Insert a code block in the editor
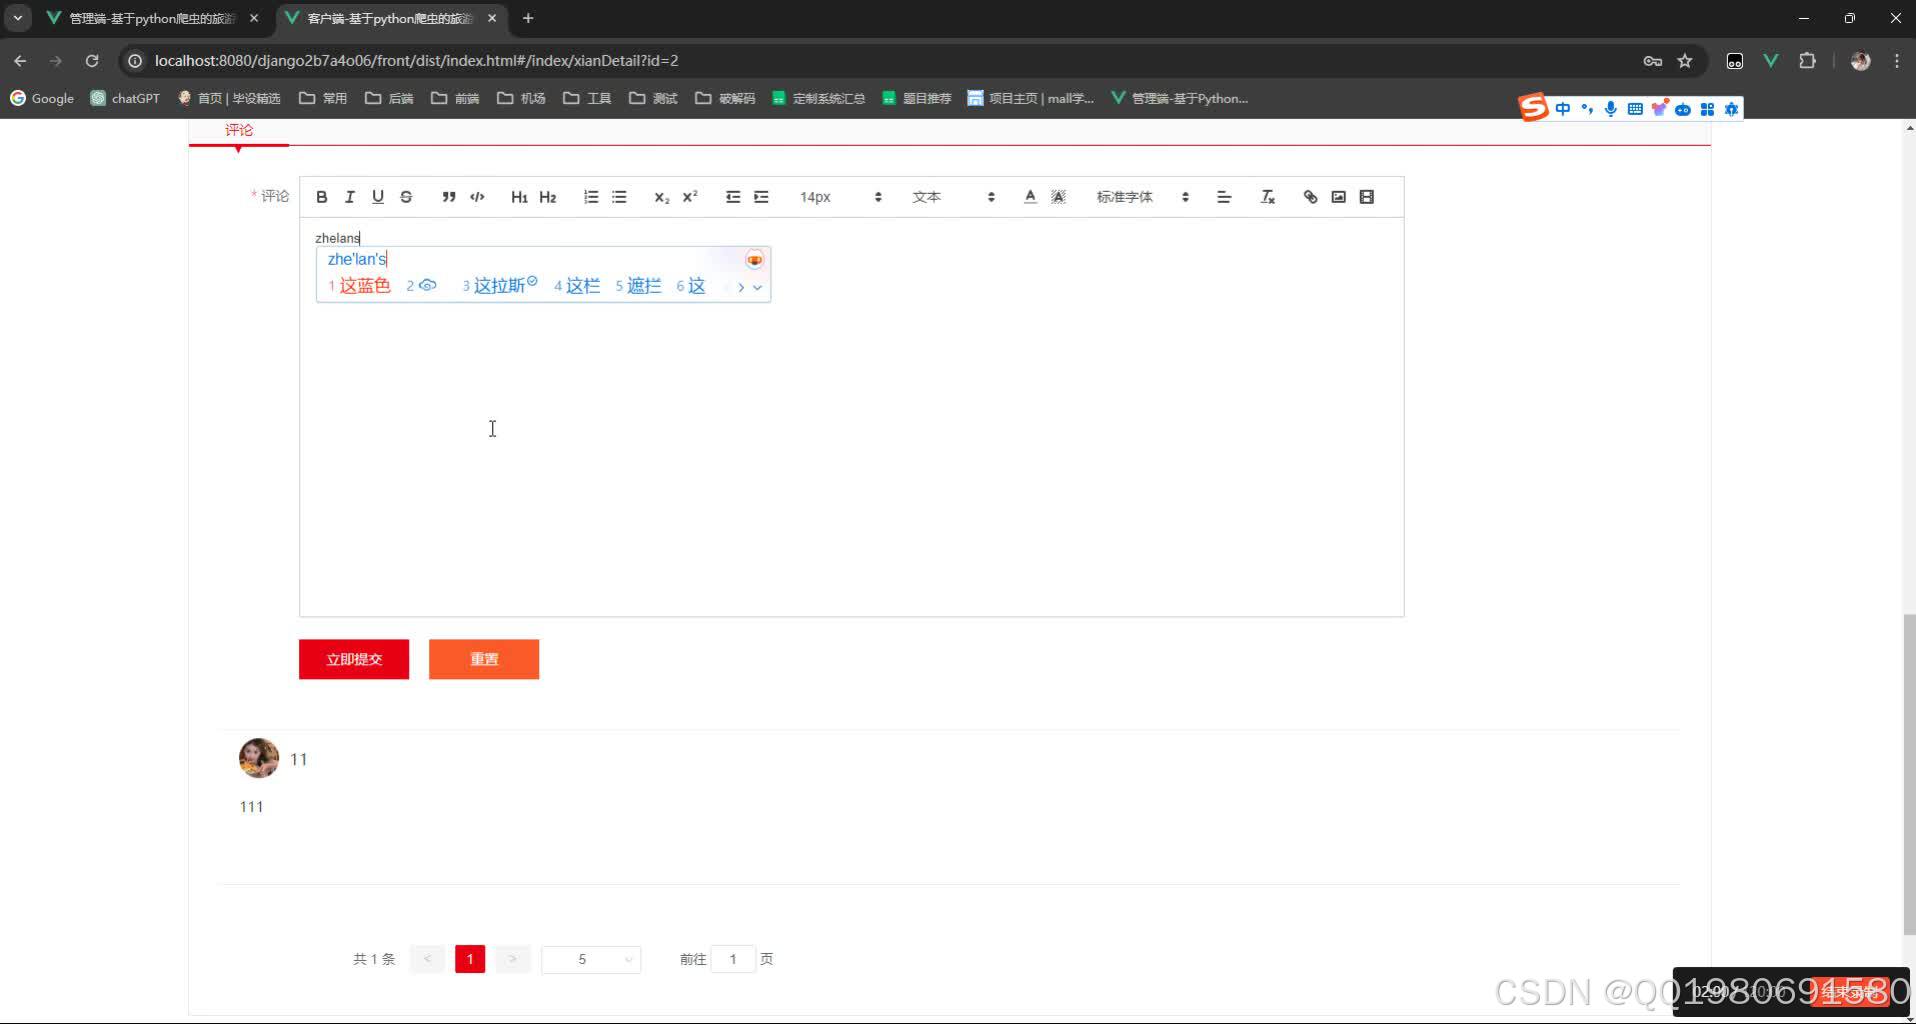Viewport: 1916px width, 1024px height. point(477,197)
